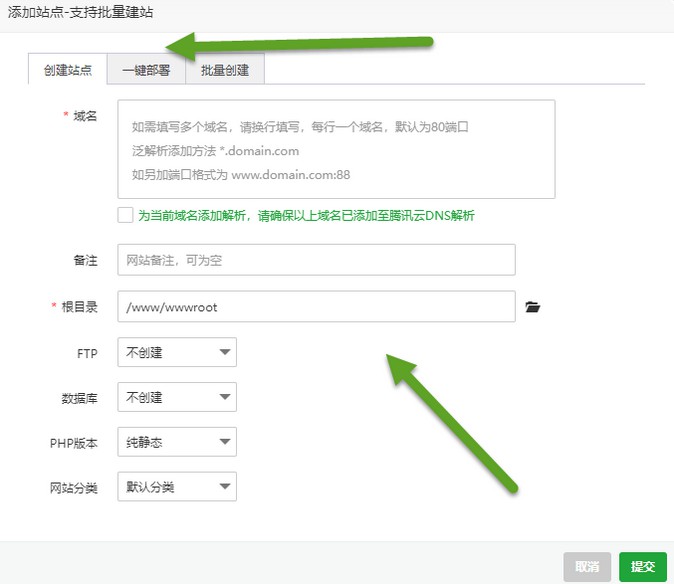Click the PHP版本 field label
674x584 pixels.
point(74,443)
